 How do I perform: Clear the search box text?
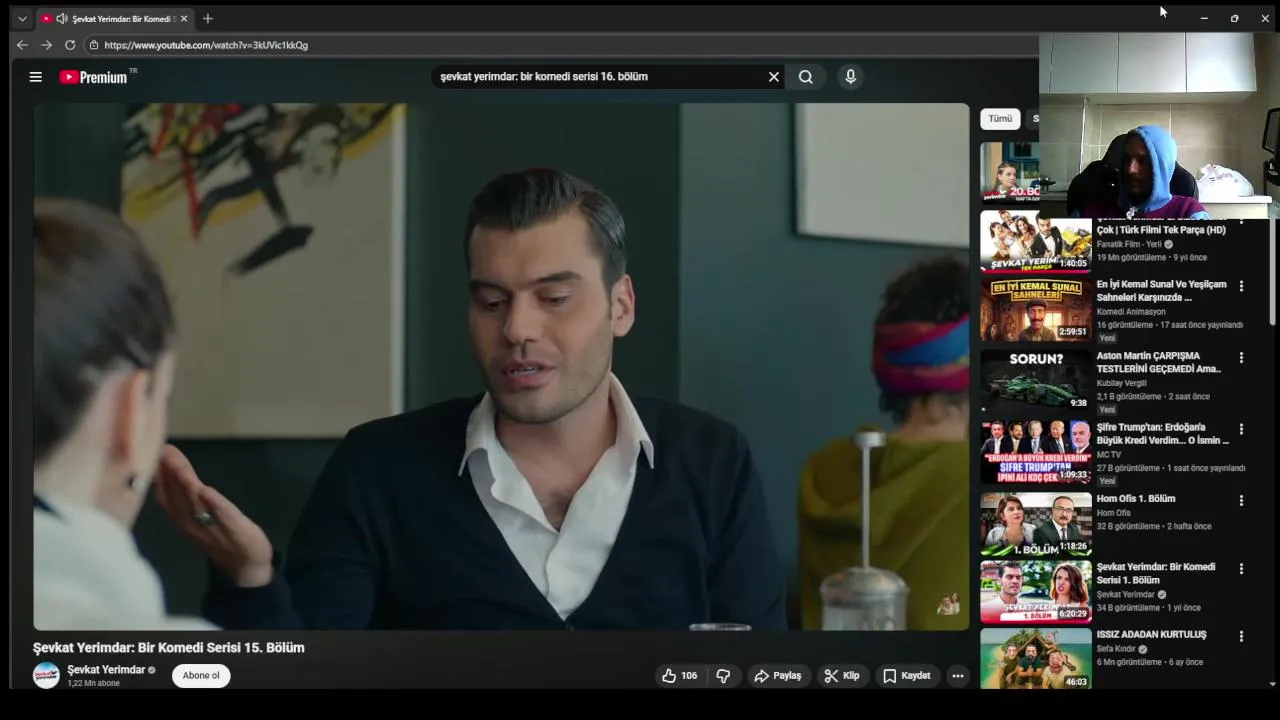coord(773,77)
